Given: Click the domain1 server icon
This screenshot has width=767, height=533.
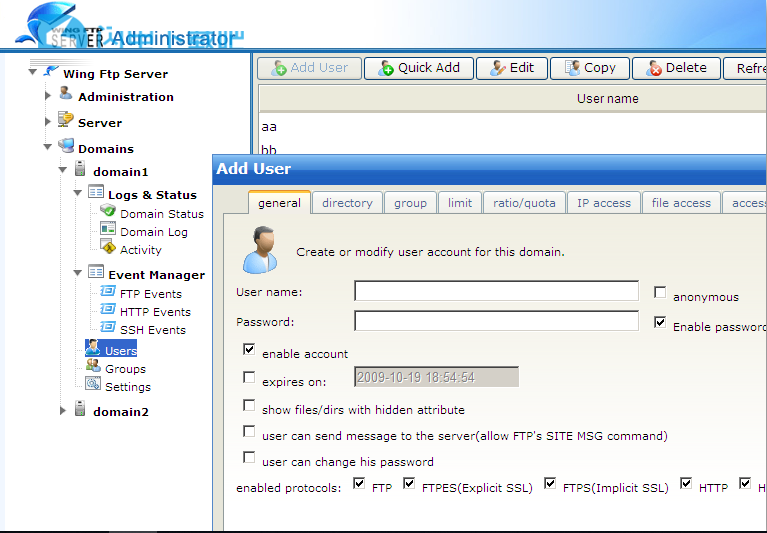Looking at the screenshot, I should (x=80, y=169).
